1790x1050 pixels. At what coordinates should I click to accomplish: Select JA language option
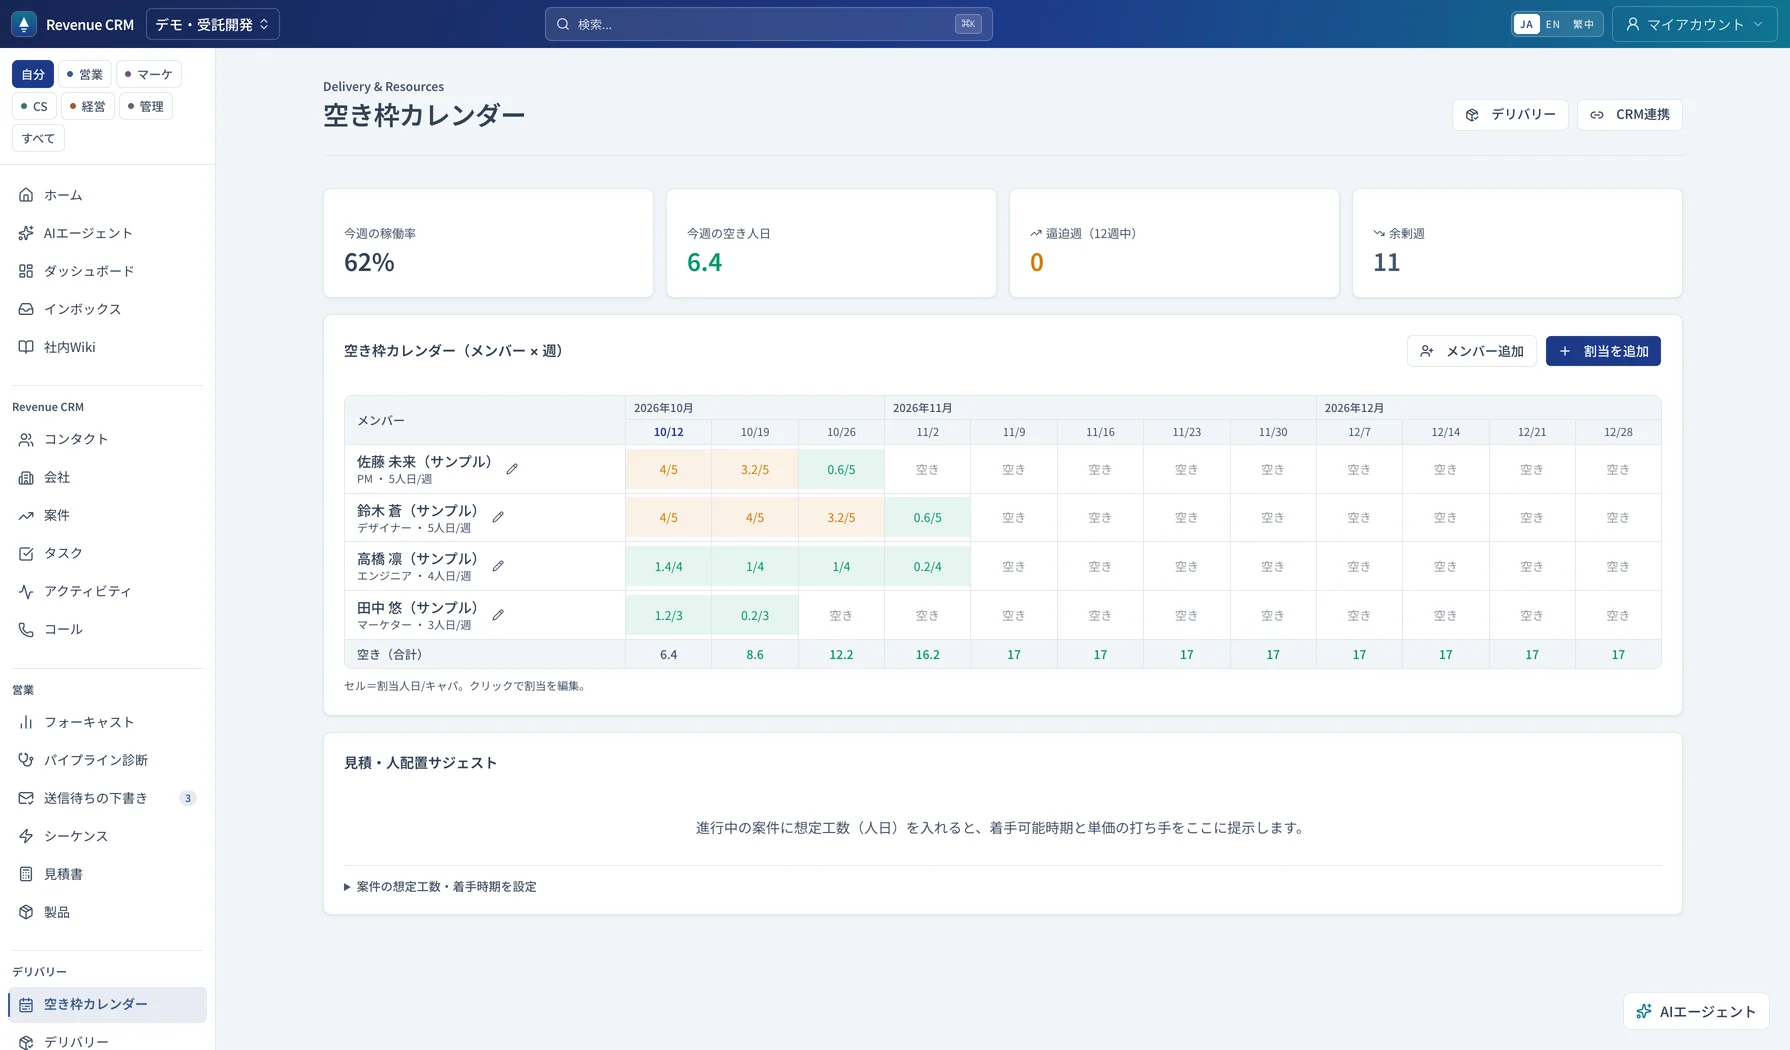pos(1527,24)
